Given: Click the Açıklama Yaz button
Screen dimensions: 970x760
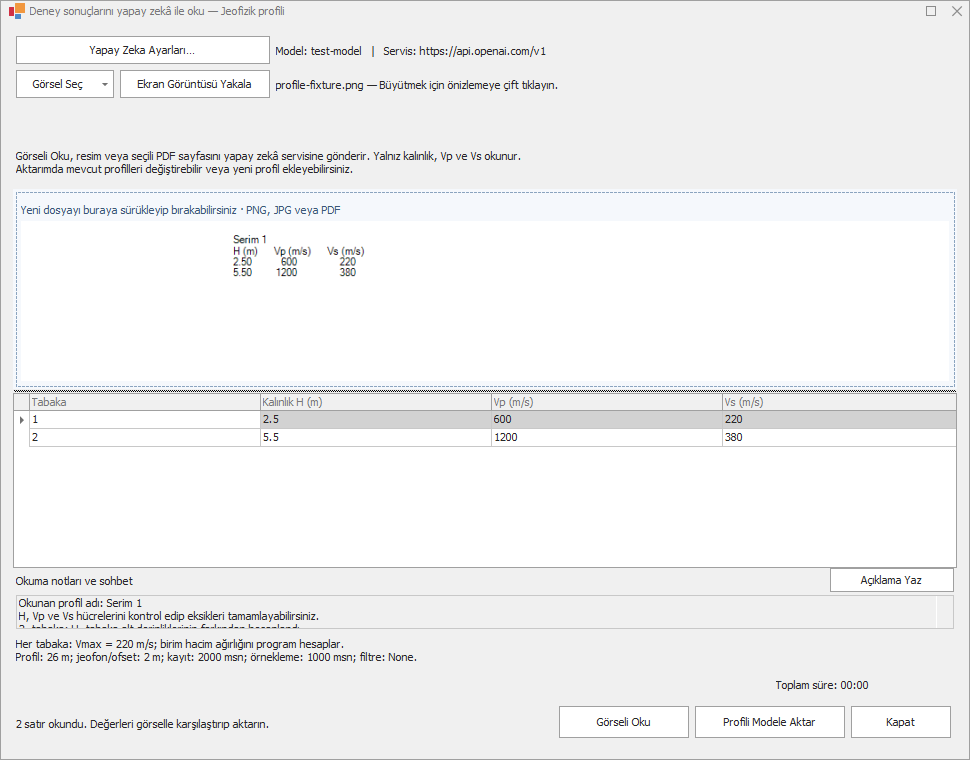Looking at the screenshot, I should point(891,580).
